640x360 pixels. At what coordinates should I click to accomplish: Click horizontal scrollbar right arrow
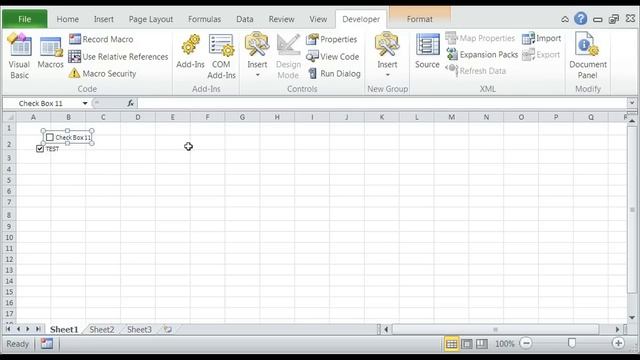[618, 329]
